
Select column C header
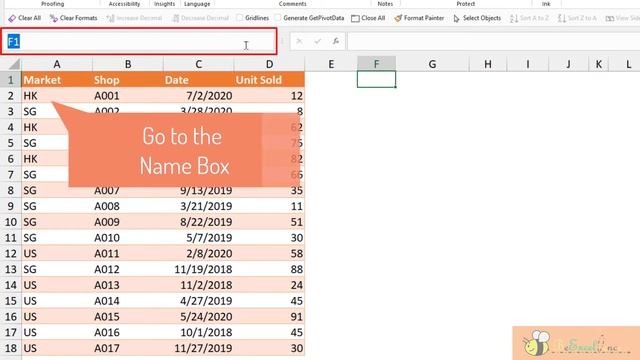198,64
